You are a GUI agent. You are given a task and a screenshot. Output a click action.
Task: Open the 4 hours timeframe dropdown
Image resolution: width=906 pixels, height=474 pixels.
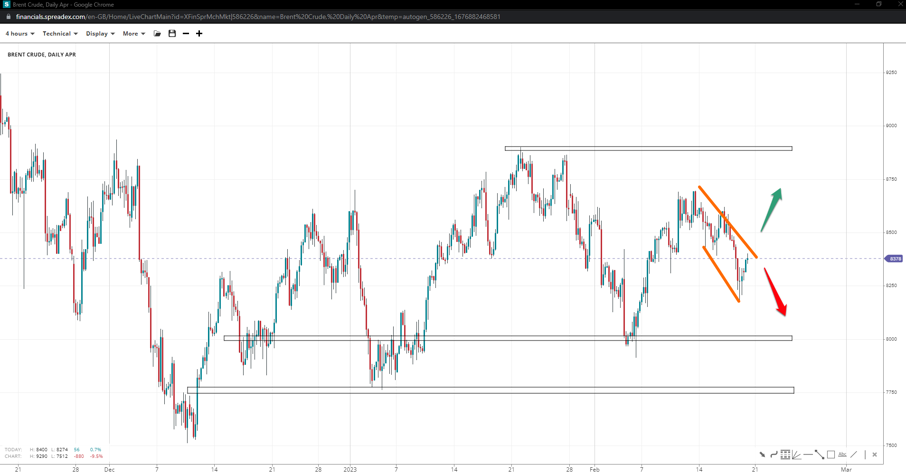point(20,34)
